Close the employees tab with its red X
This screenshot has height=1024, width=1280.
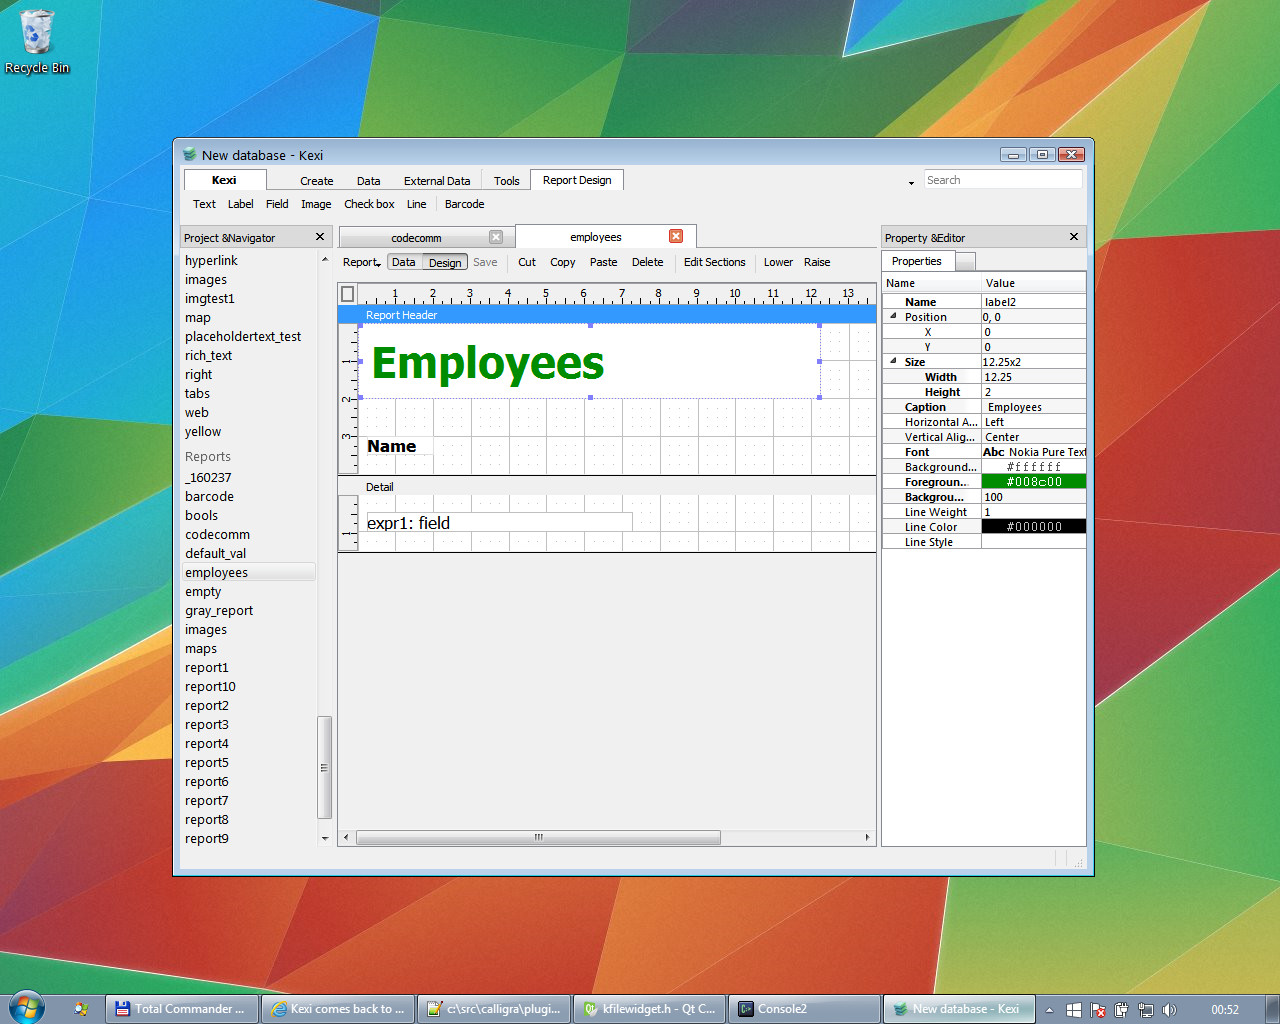(676, 236)
